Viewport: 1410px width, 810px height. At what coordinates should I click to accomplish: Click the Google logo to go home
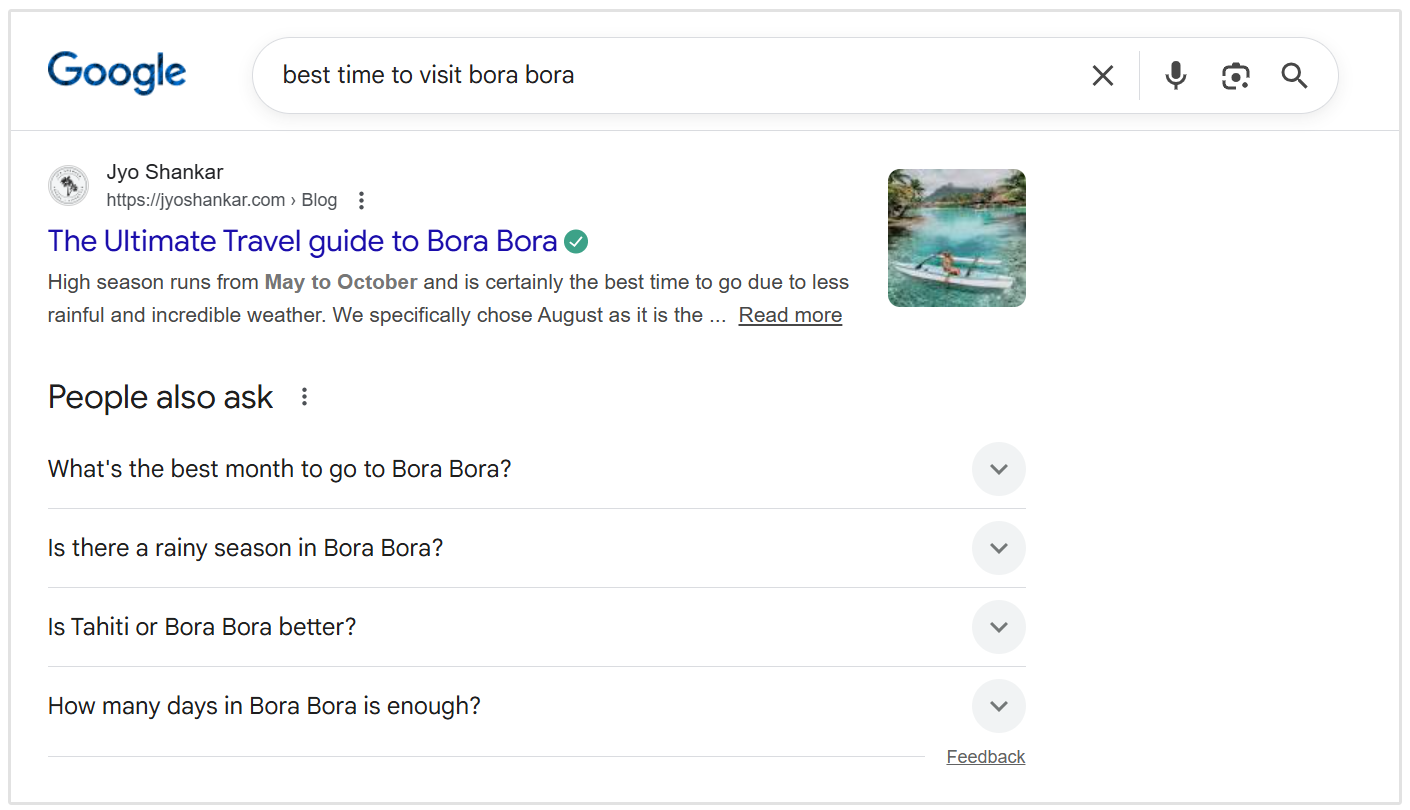116,72
